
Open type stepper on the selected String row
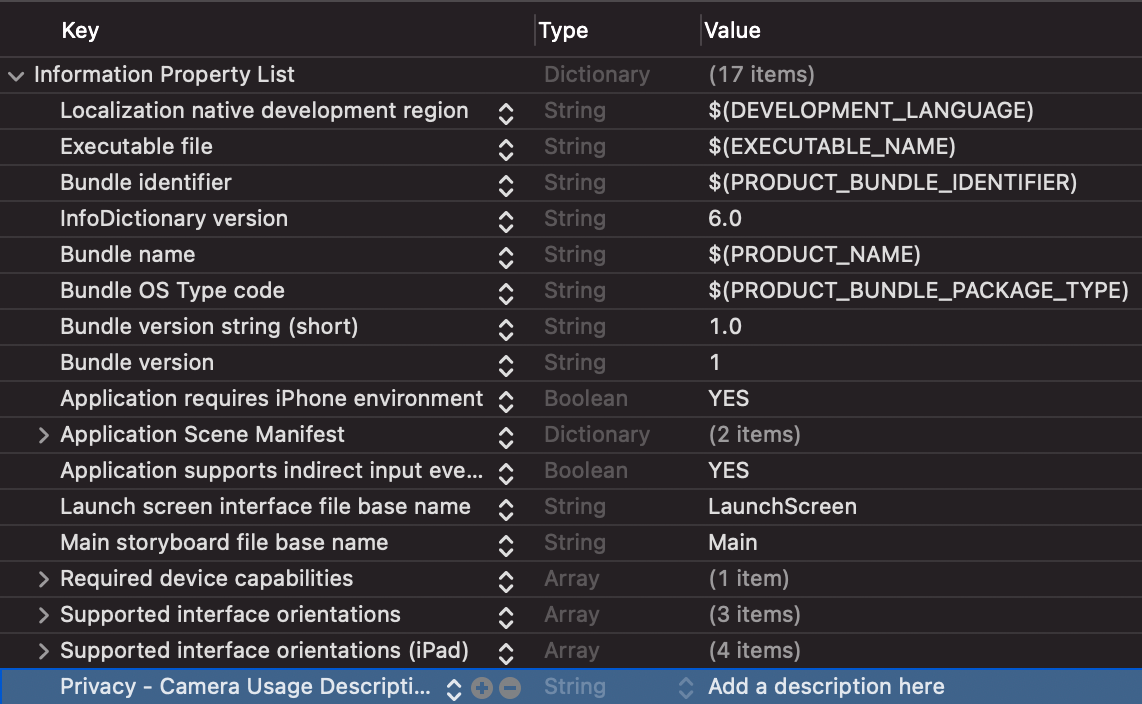686,688
